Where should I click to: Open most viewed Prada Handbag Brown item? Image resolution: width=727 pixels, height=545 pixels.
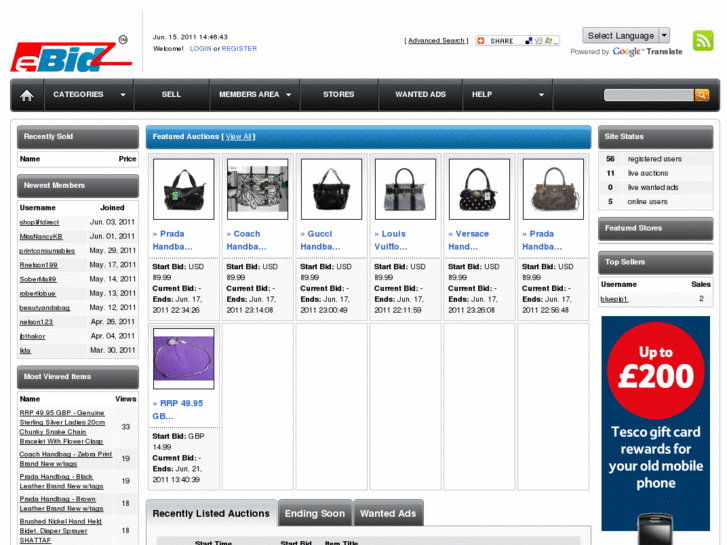click(61, 504)
